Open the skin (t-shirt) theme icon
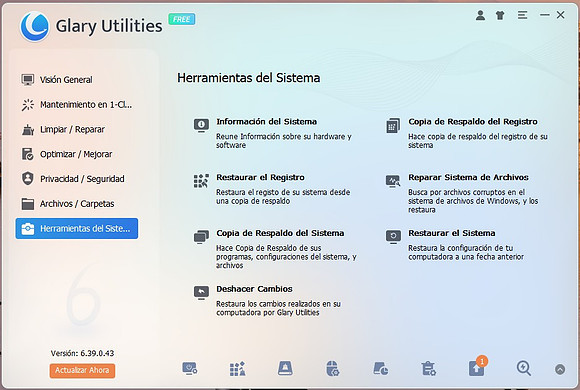Viewport: 580px width, 390px height. tap(500, 15)
